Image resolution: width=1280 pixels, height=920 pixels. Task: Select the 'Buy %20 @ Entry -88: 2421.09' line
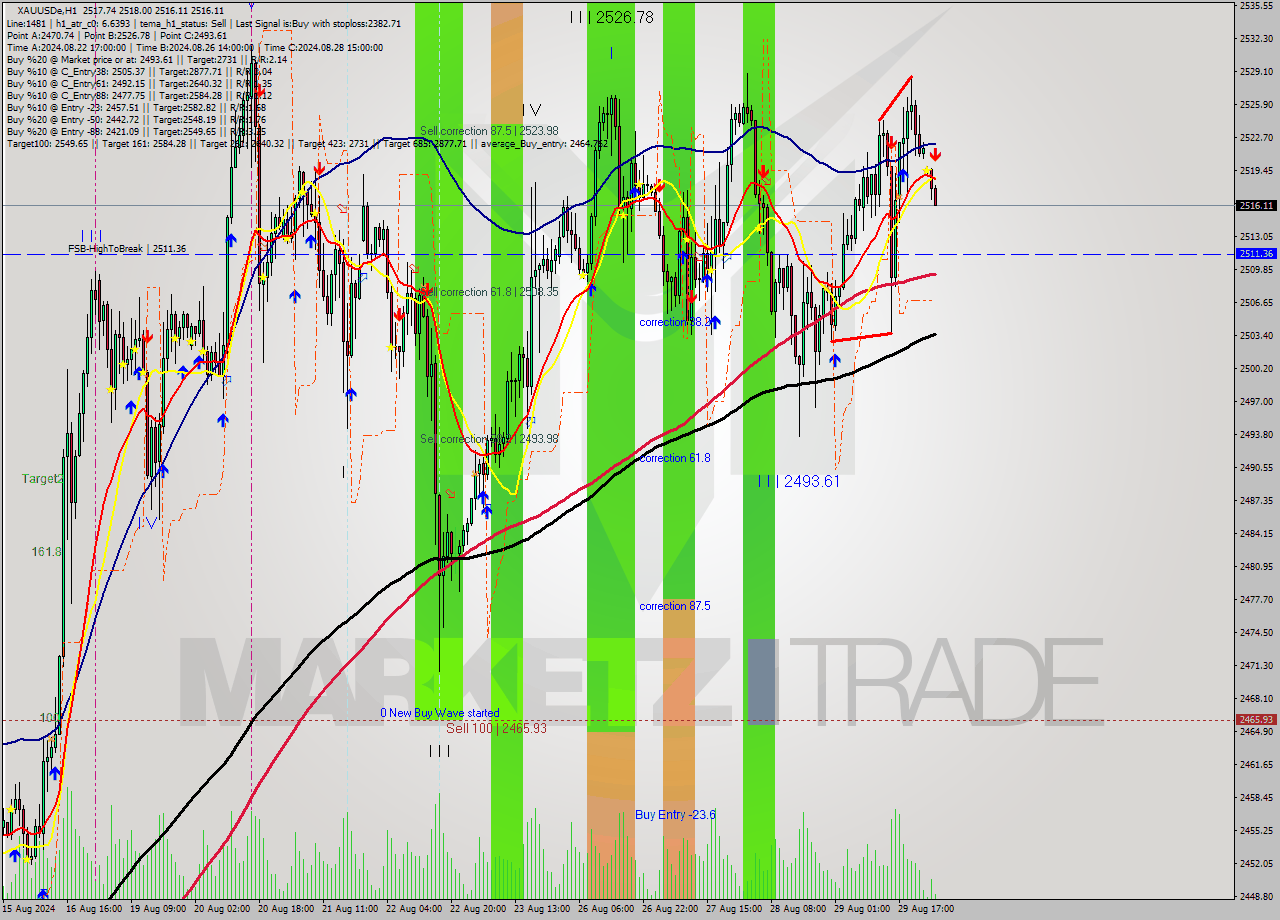pyautogui.click(x=136, y=131)
